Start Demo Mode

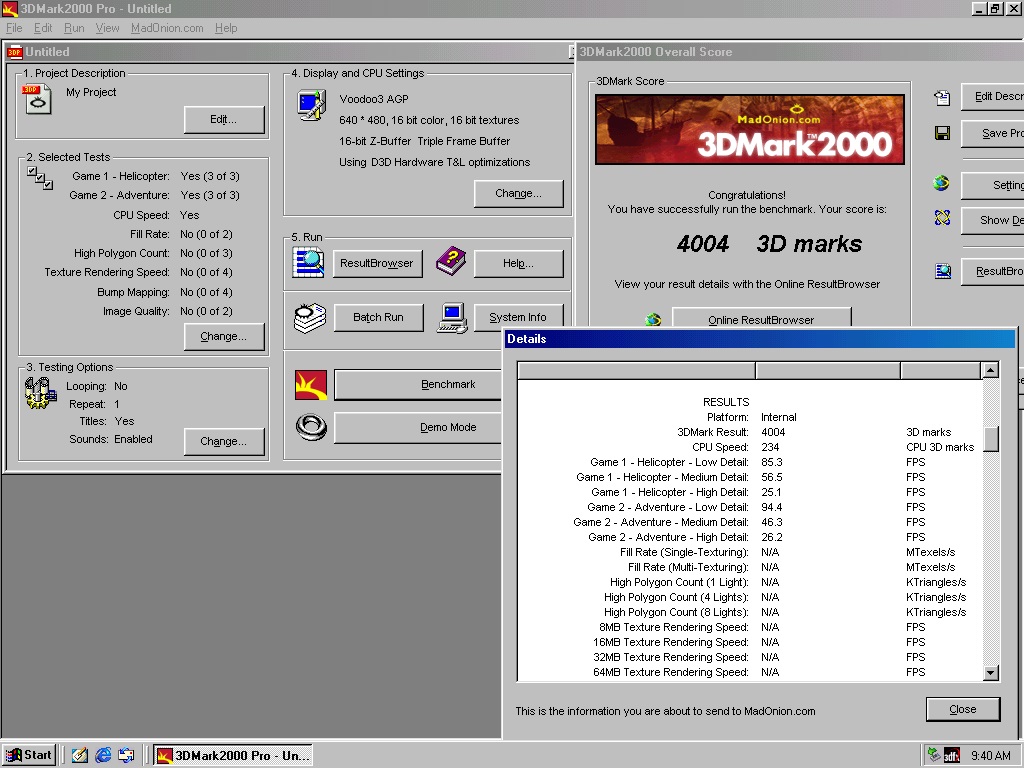tap(418, 428)
